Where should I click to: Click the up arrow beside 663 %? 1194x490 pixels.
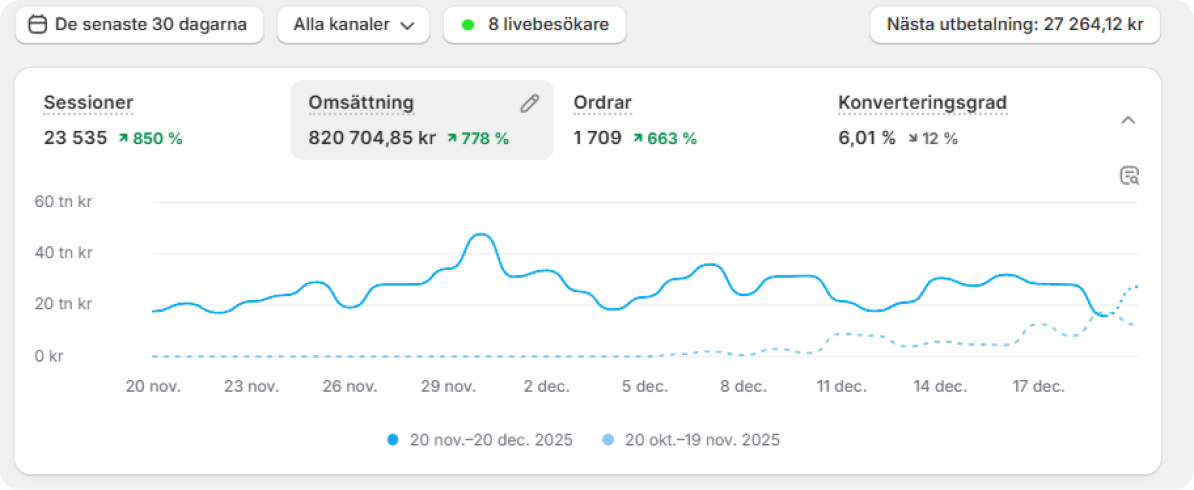pyautogui.click(x=637, y=139)
